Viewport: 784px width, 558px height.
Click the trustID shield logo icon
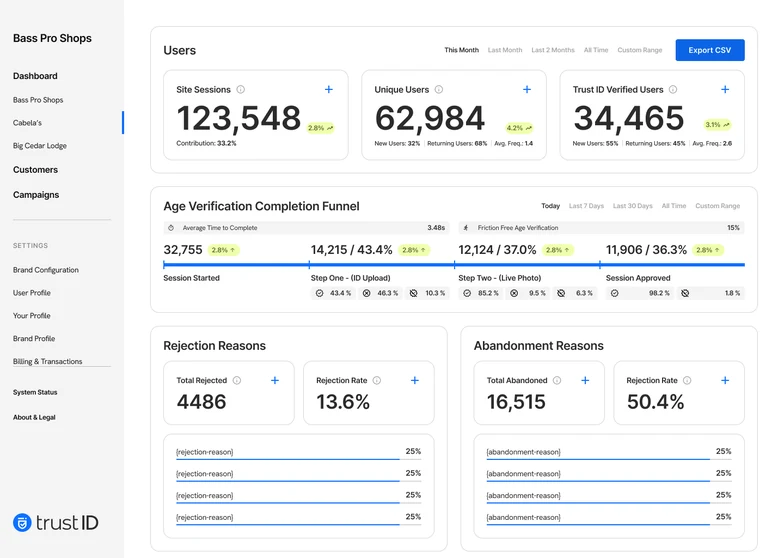click(22, 522)
